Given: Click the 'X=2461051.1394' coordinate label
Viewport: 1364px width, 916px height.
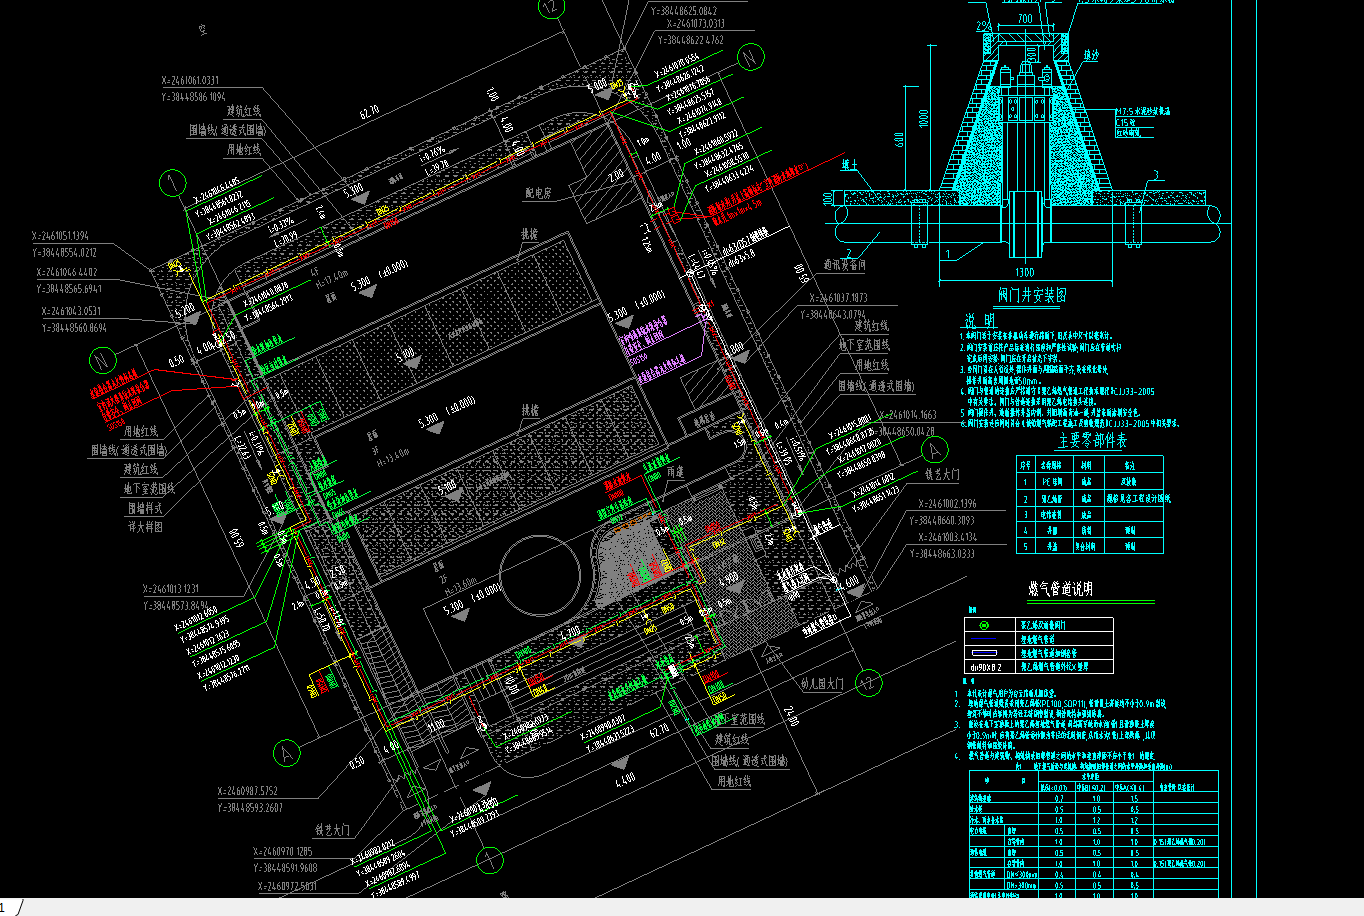Looking at the screenshot, I should (60, 236).
